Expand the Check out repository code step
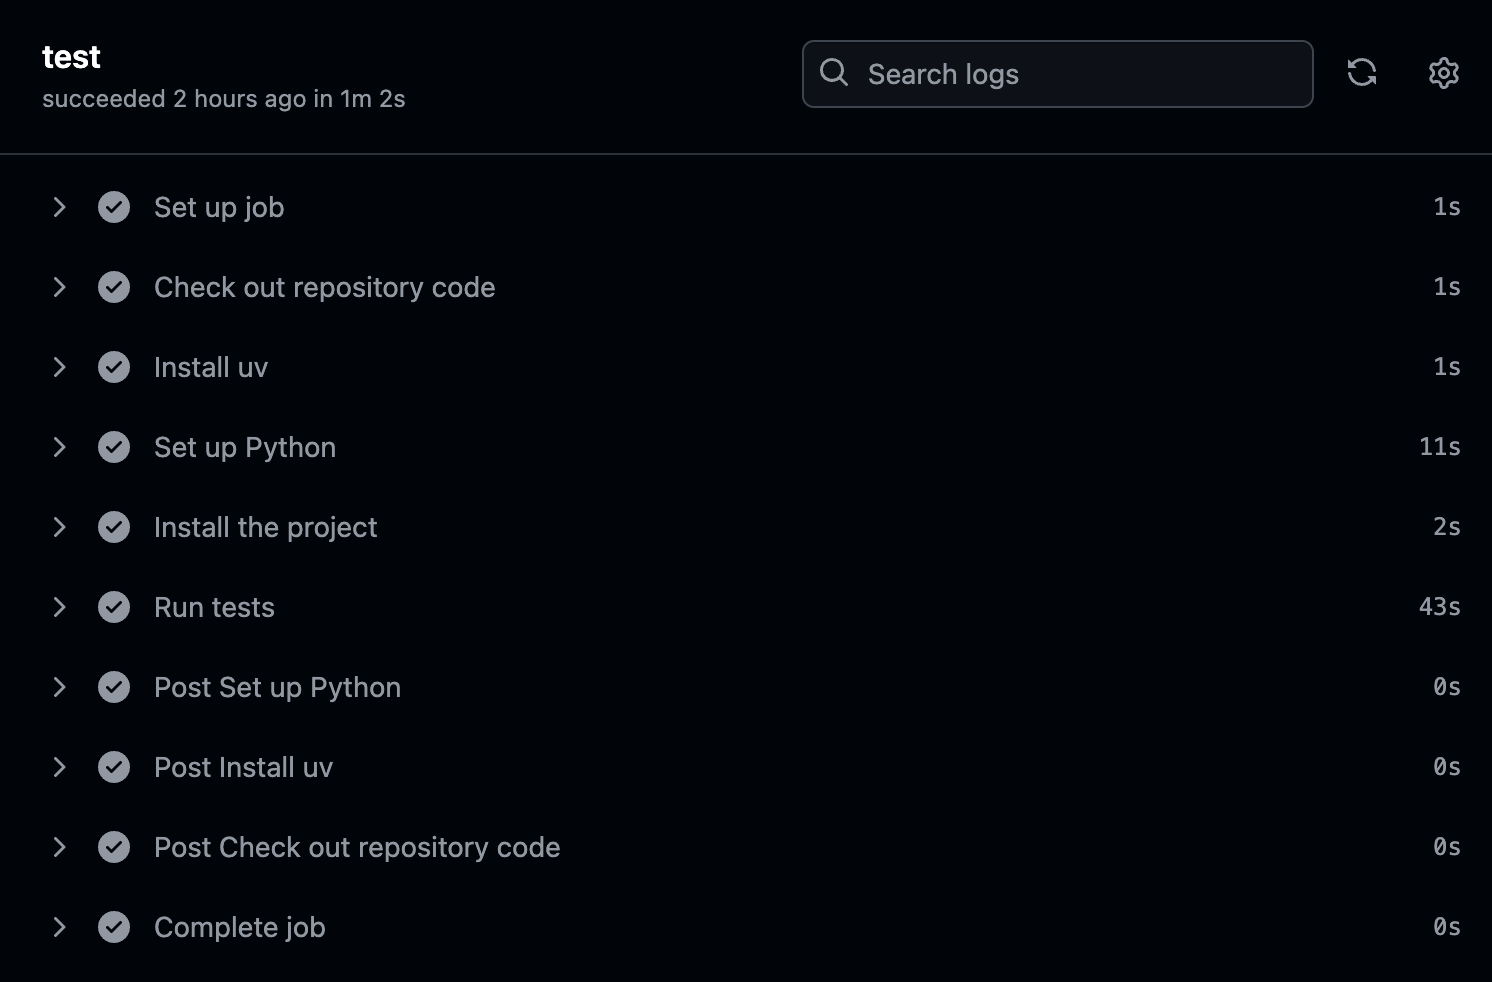The image size is (1492, 982). [x=59, y=287]
